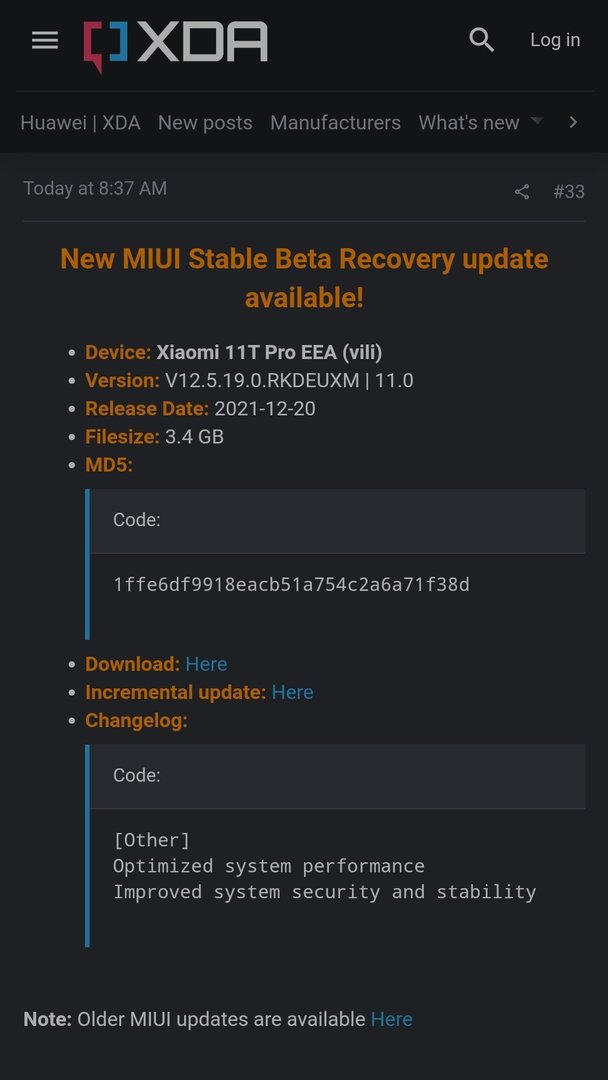Viewport: 608px width, 1080px height.
Task: Expand the What's new dropdown arrow
Action: pos(536,121)
